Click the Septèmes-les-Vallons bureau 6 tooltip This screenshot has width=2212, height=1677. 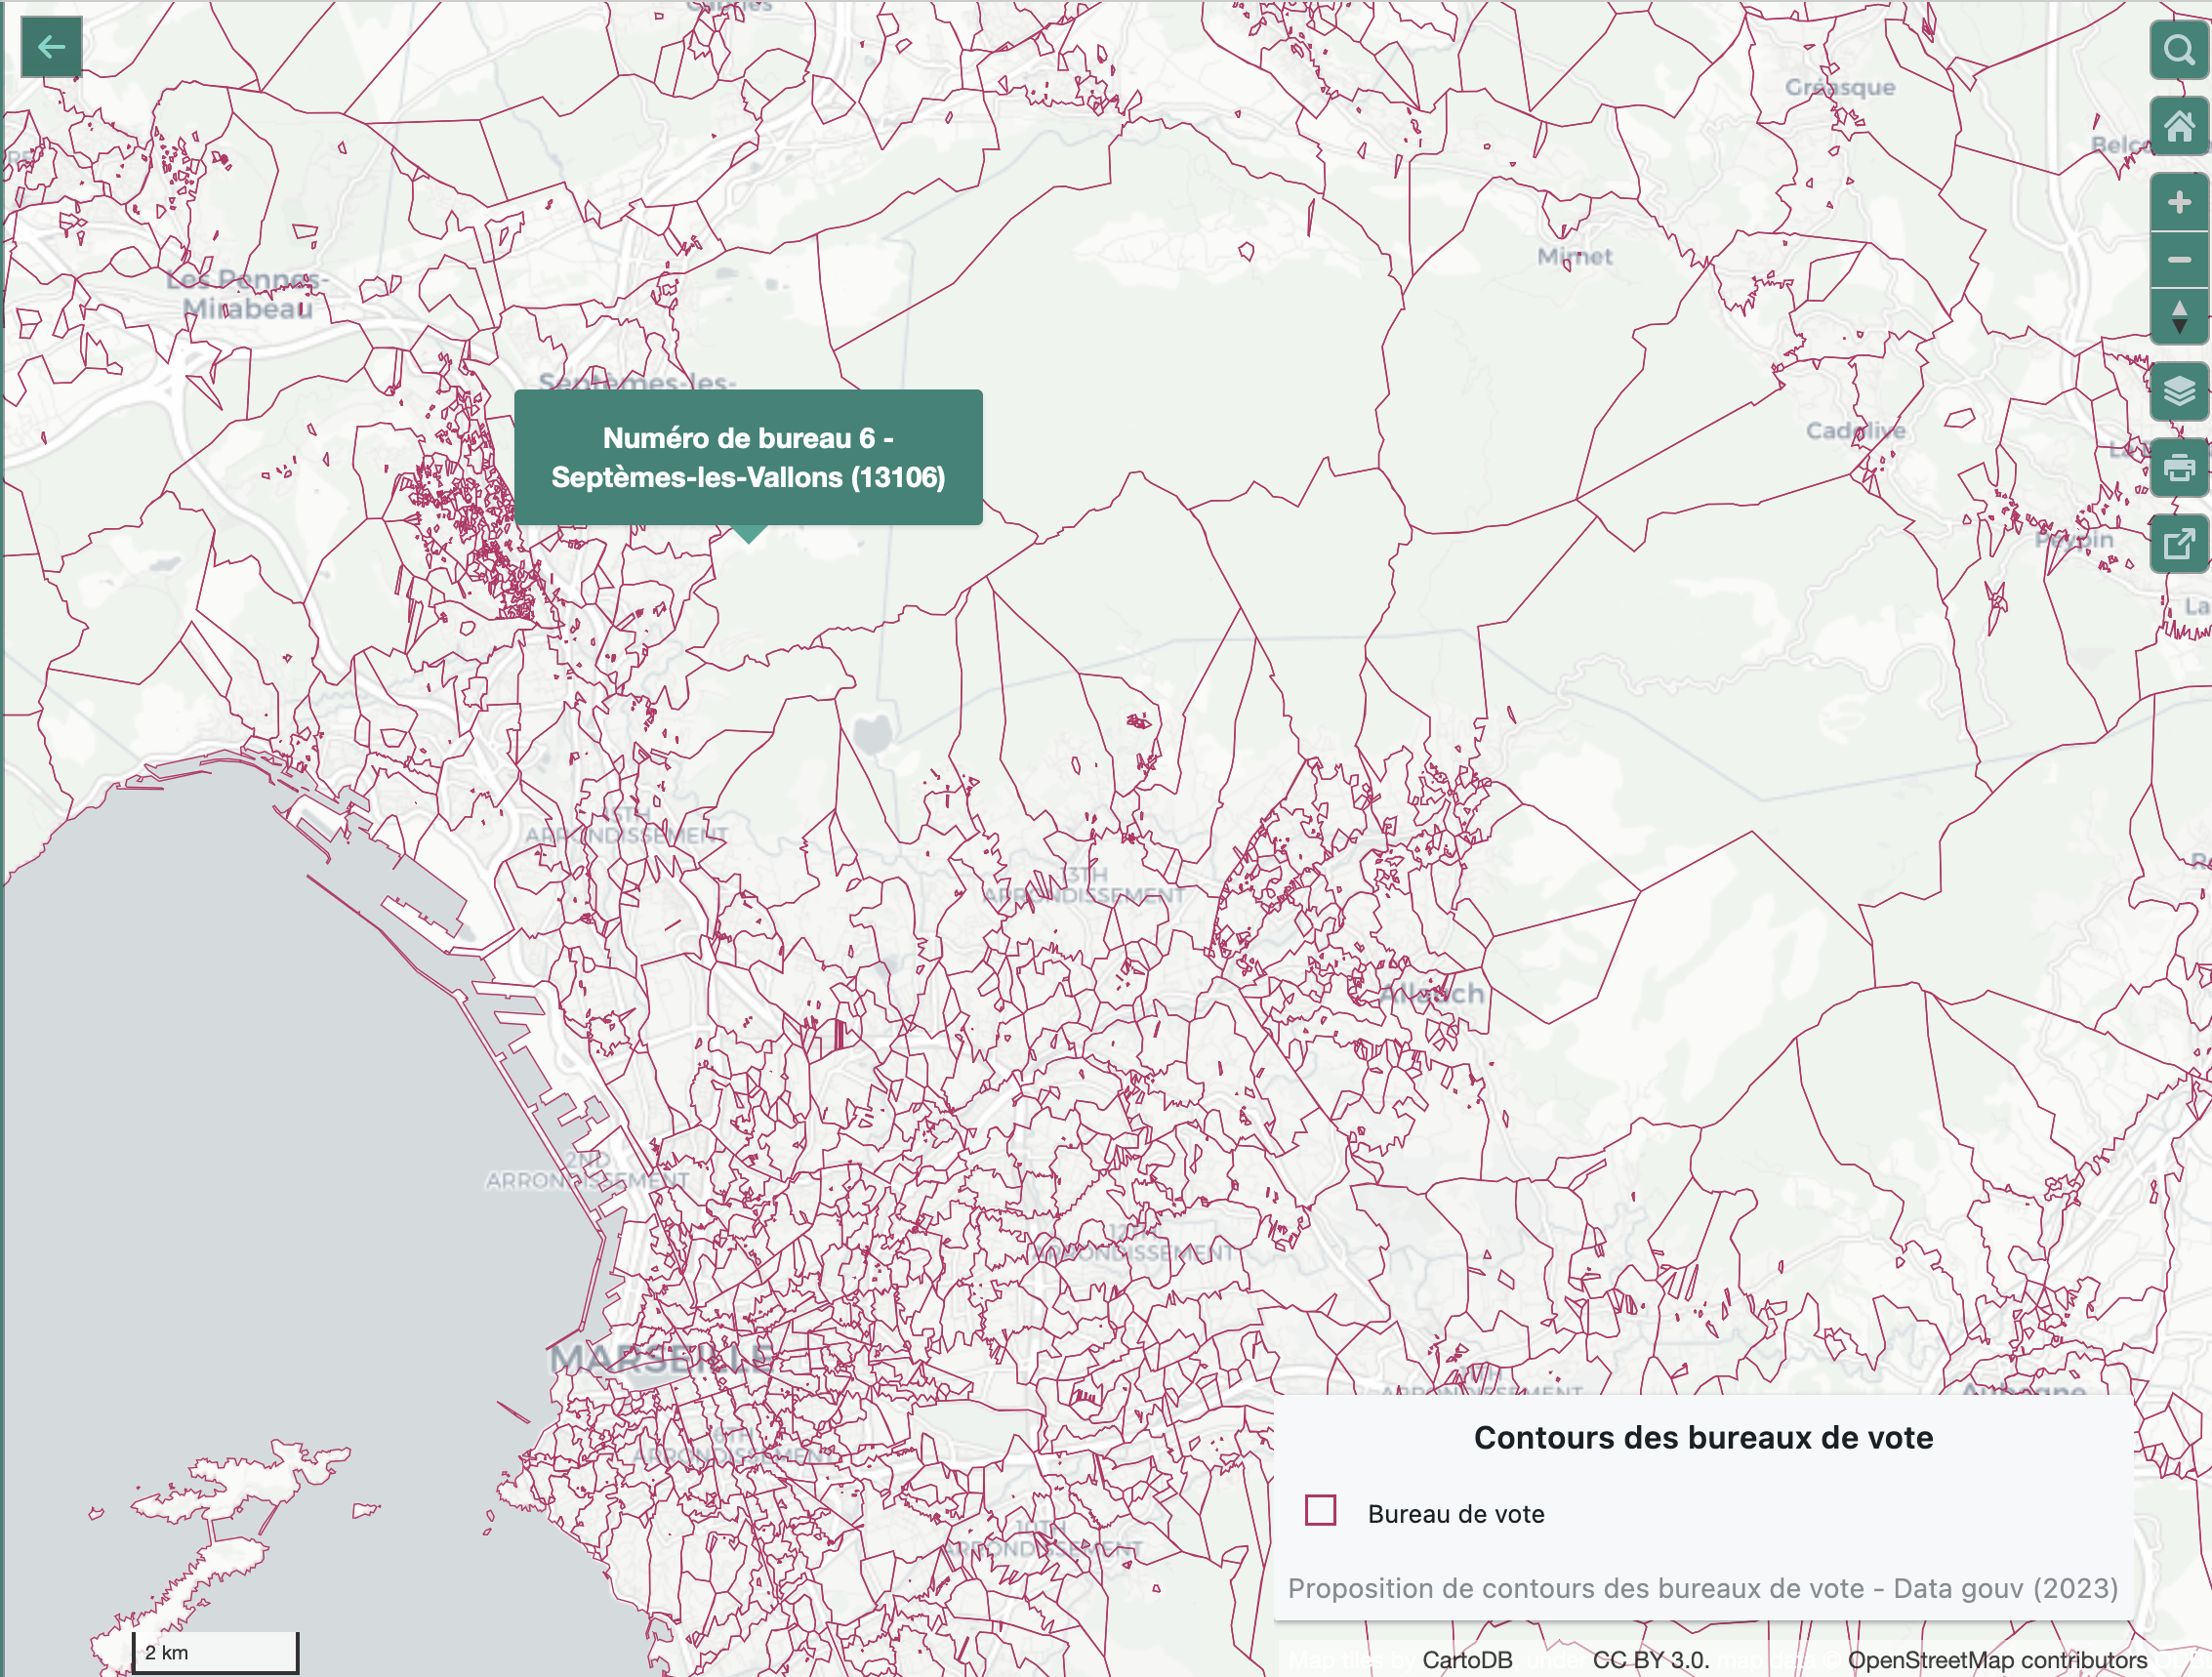point(748,458)
